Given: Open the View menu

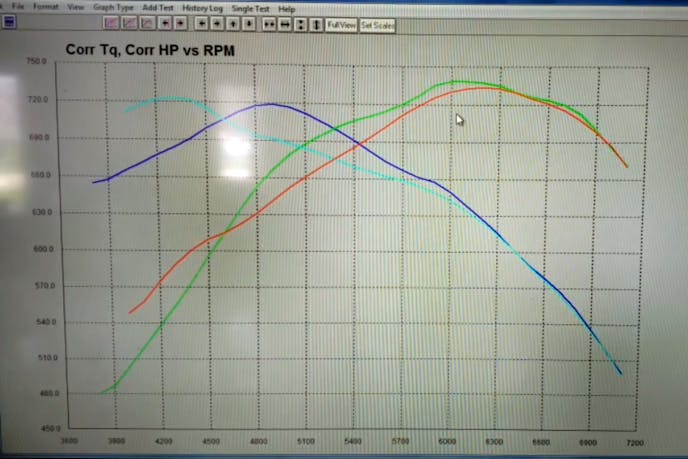Looking at the screenshot, I should coord(76,7).
